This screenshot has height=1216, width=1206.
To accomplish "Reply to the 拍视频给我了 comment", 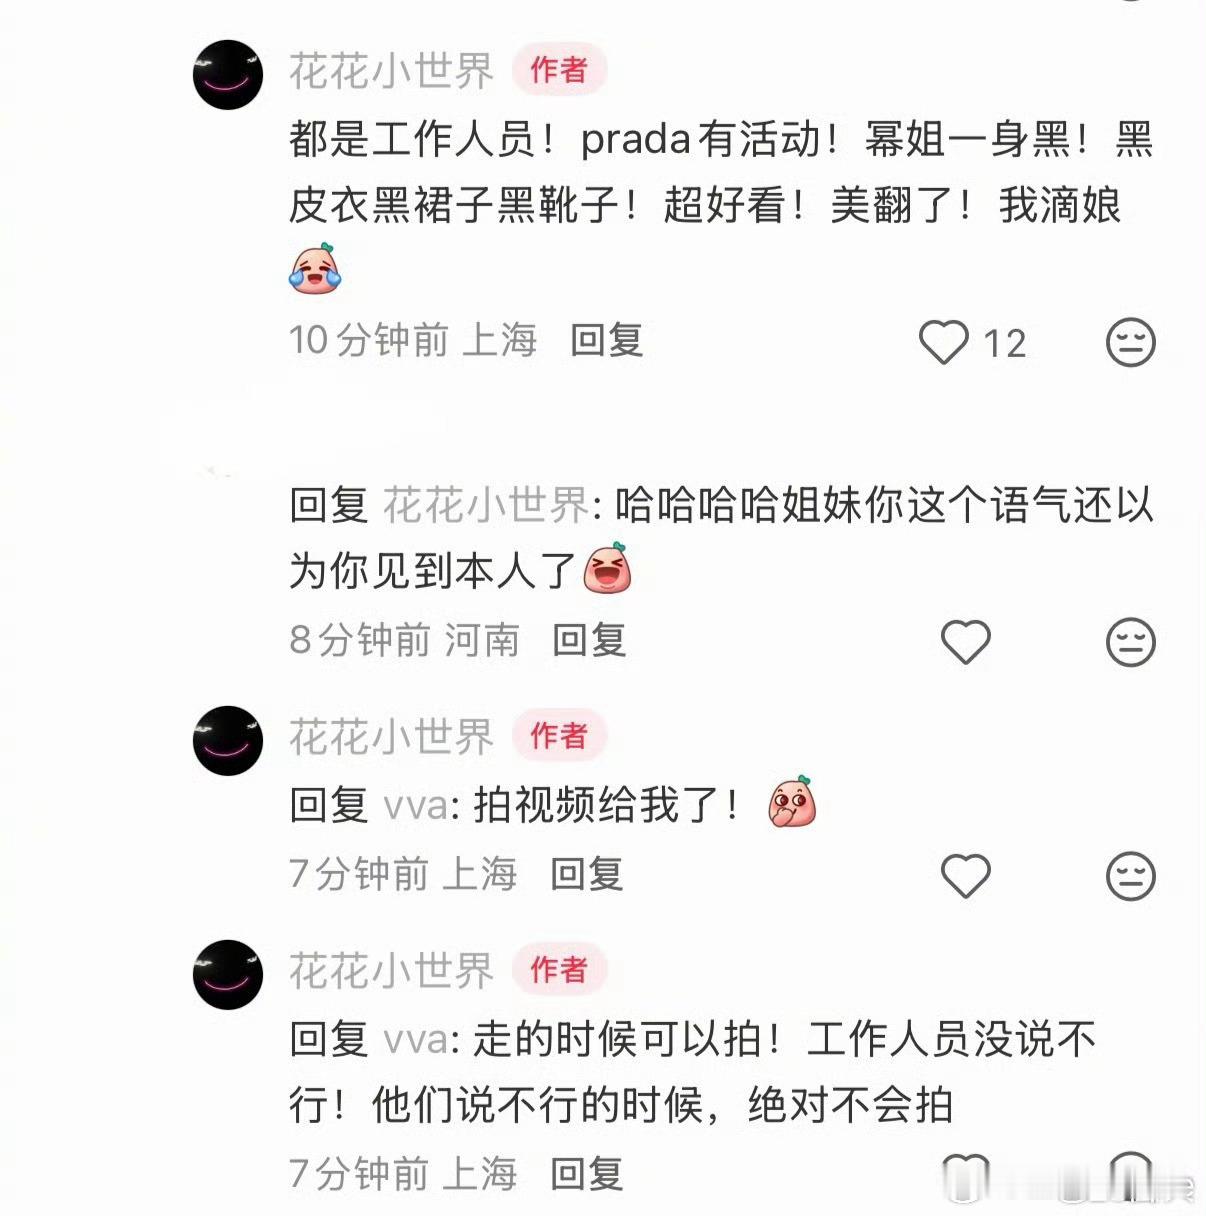I will [587, 873].
